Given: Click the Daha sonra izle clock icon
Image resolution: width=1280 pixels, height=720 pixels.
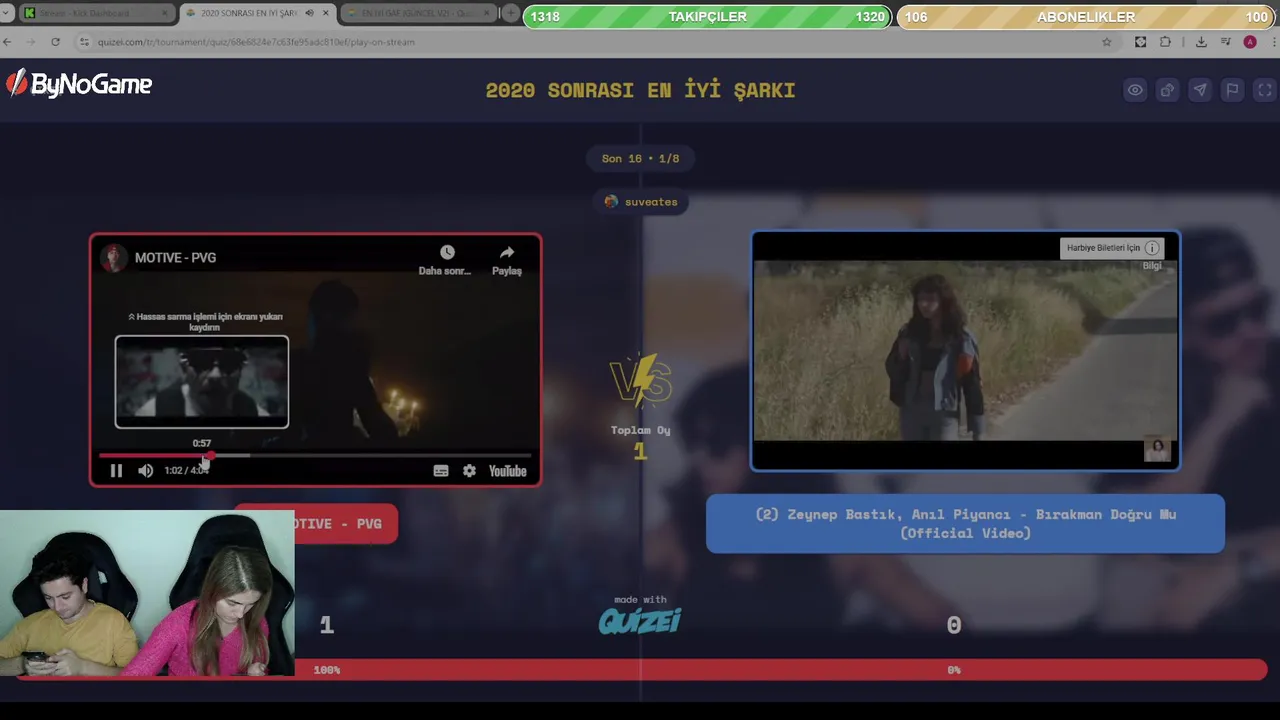Looking at the screenshot, I should click(x=446, y=253).
